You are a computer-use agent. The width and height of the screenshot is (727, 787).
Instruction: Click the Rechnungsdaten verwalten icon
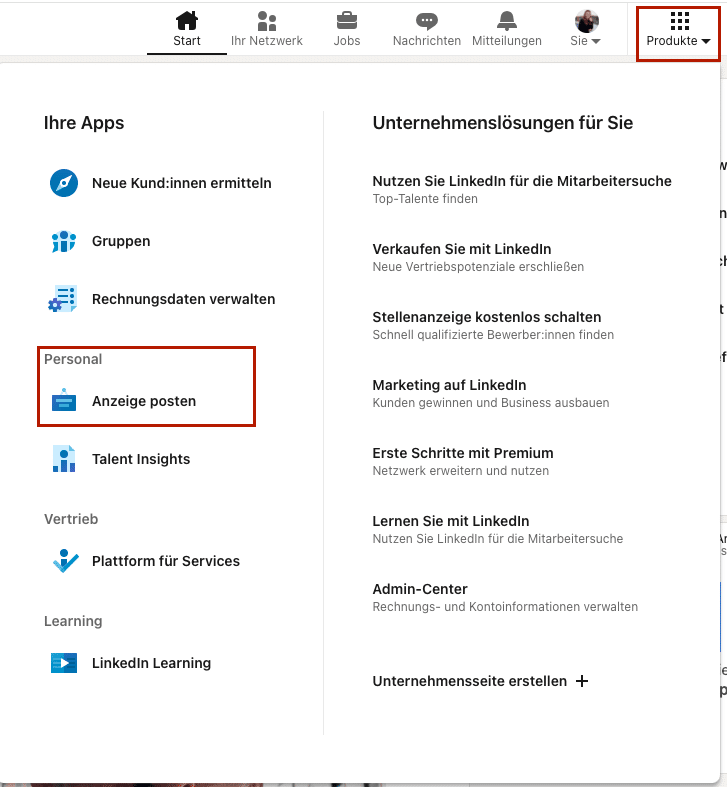tap(63, 299)
